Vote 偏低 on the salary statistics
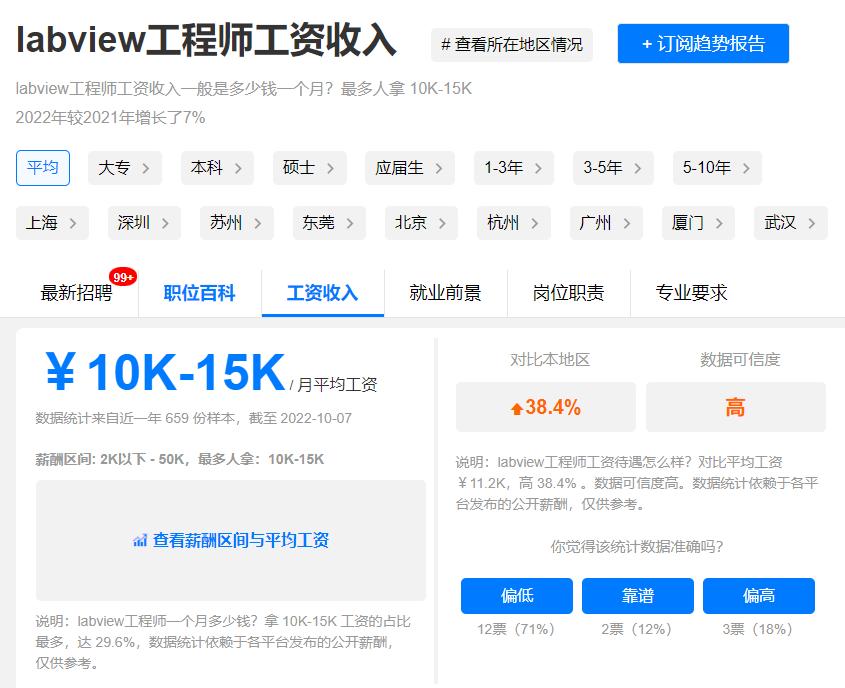 click(x=516, y=595)
